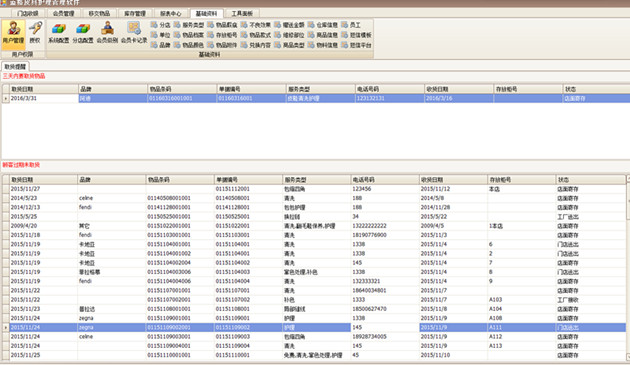Open 品牌 brand settings
This screenshot has width=630, height=365.
161,45
